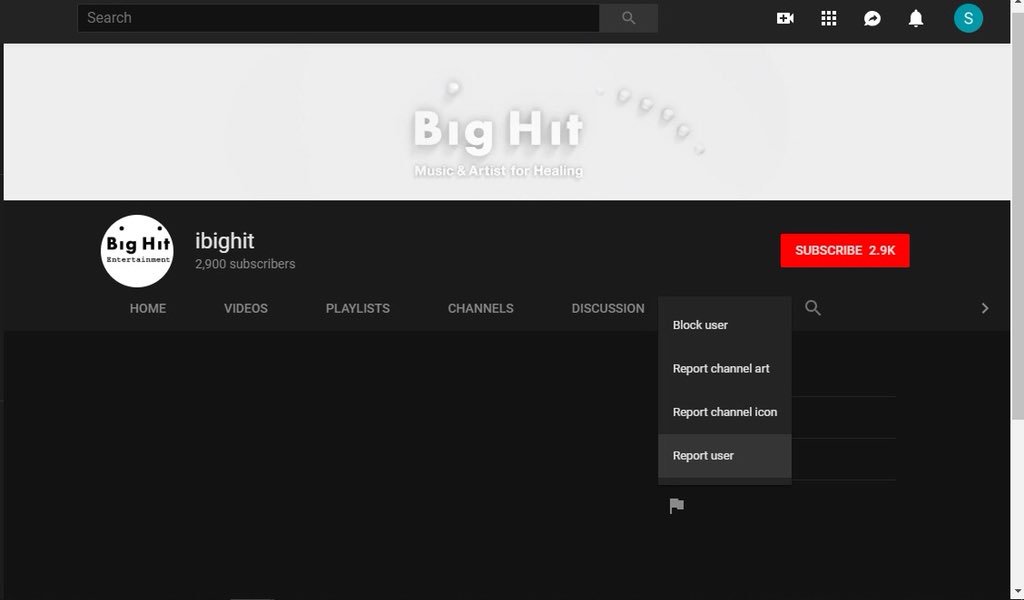
Task: Open the notifications bell
Action: click(x=916, y=18)
